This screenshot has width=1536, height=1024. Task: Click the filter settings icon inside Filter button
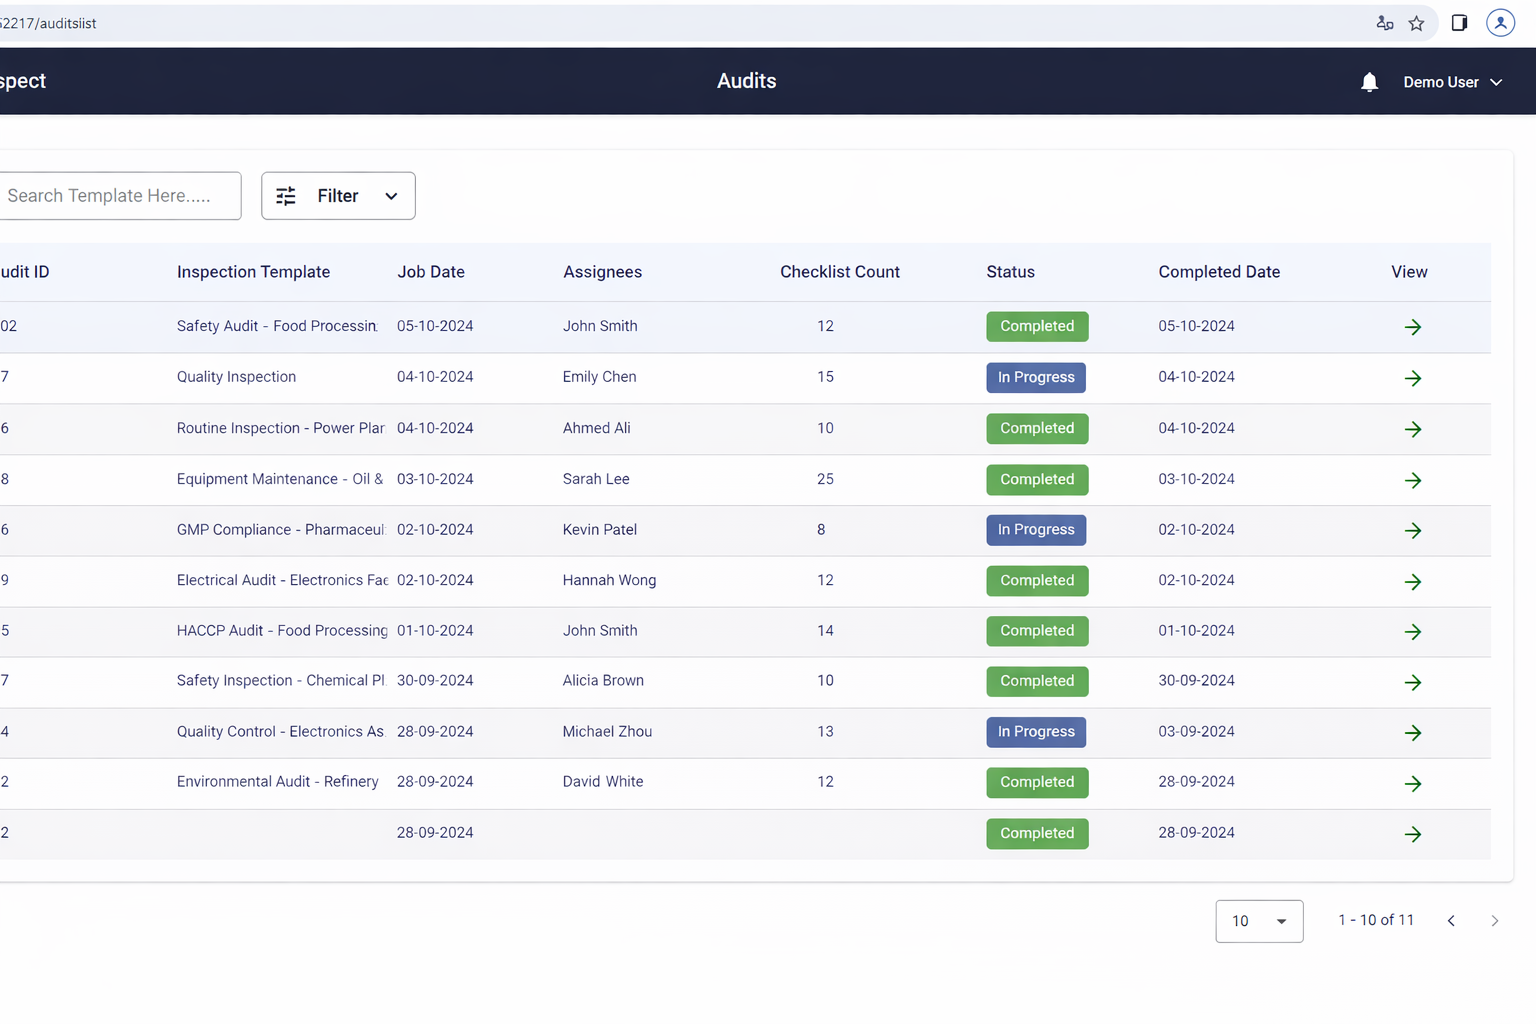tap(286, 196)
